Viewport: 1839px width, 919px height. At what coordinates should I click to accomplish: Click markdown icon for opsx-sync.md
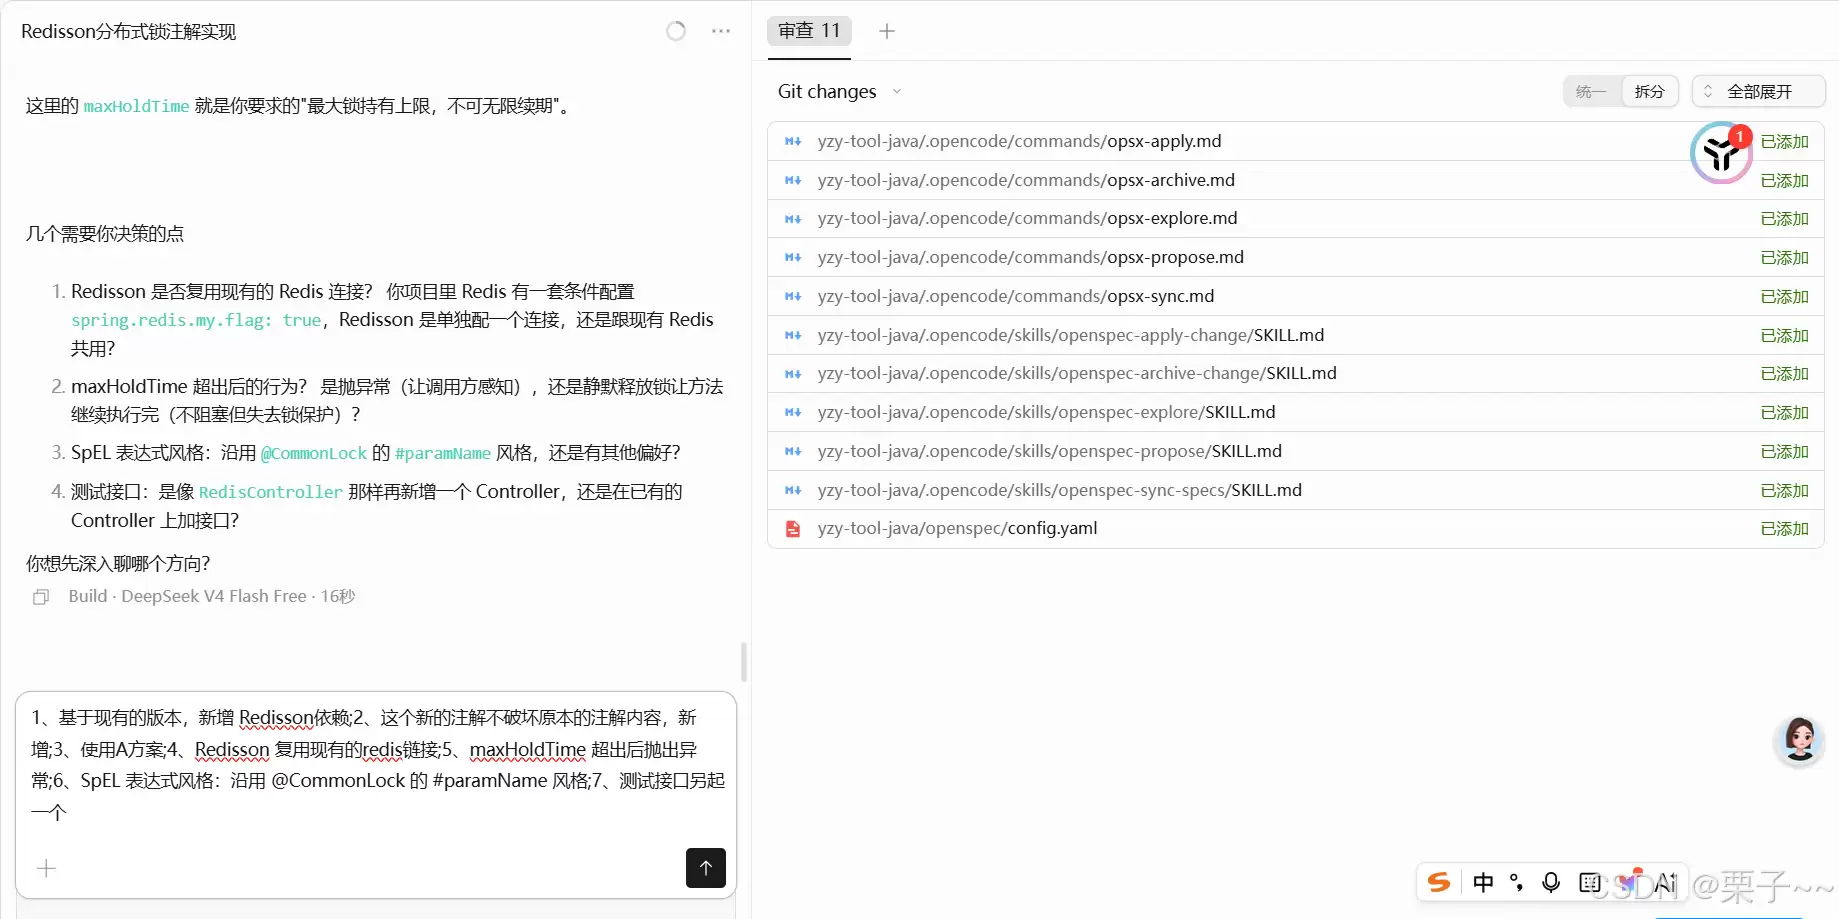tap(793, 296)
